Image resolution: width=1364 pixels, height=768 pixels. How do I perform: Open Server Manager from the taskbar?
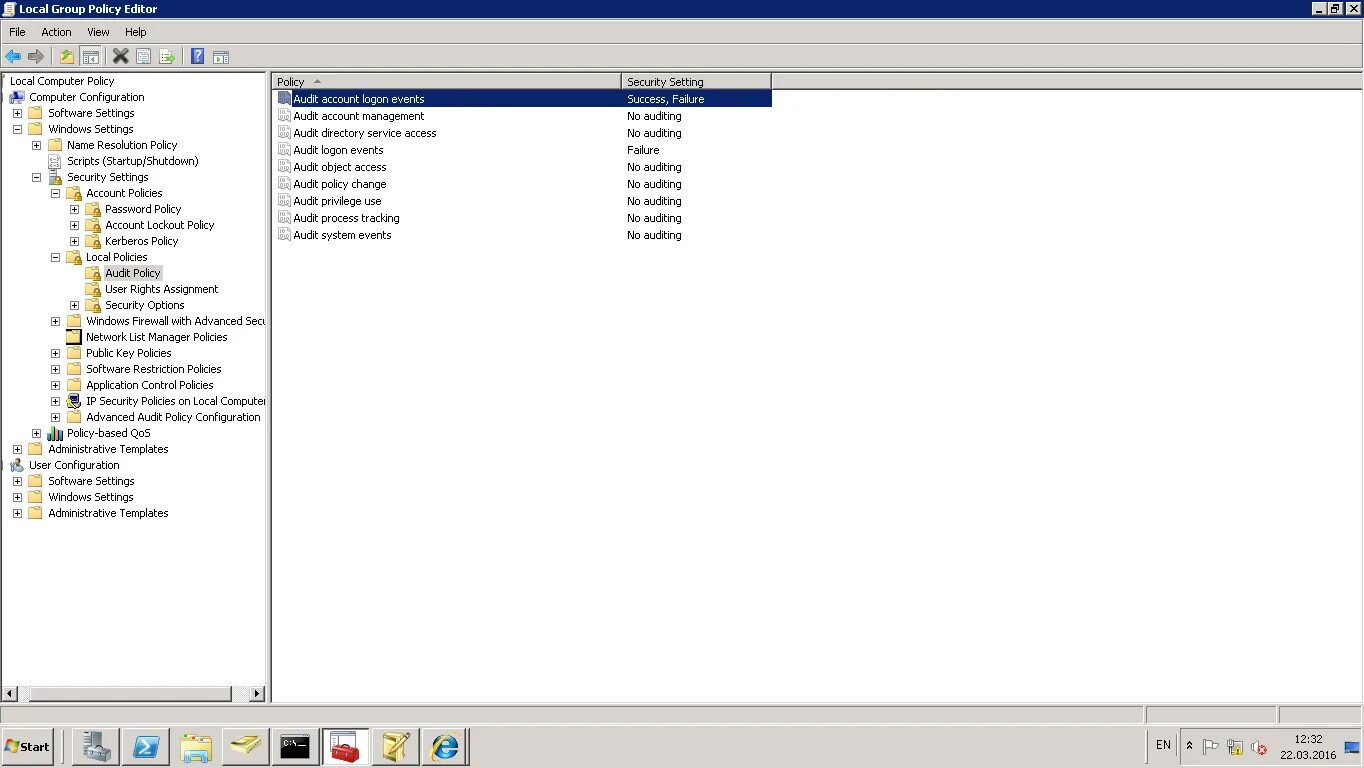click(x=97, y=747)
